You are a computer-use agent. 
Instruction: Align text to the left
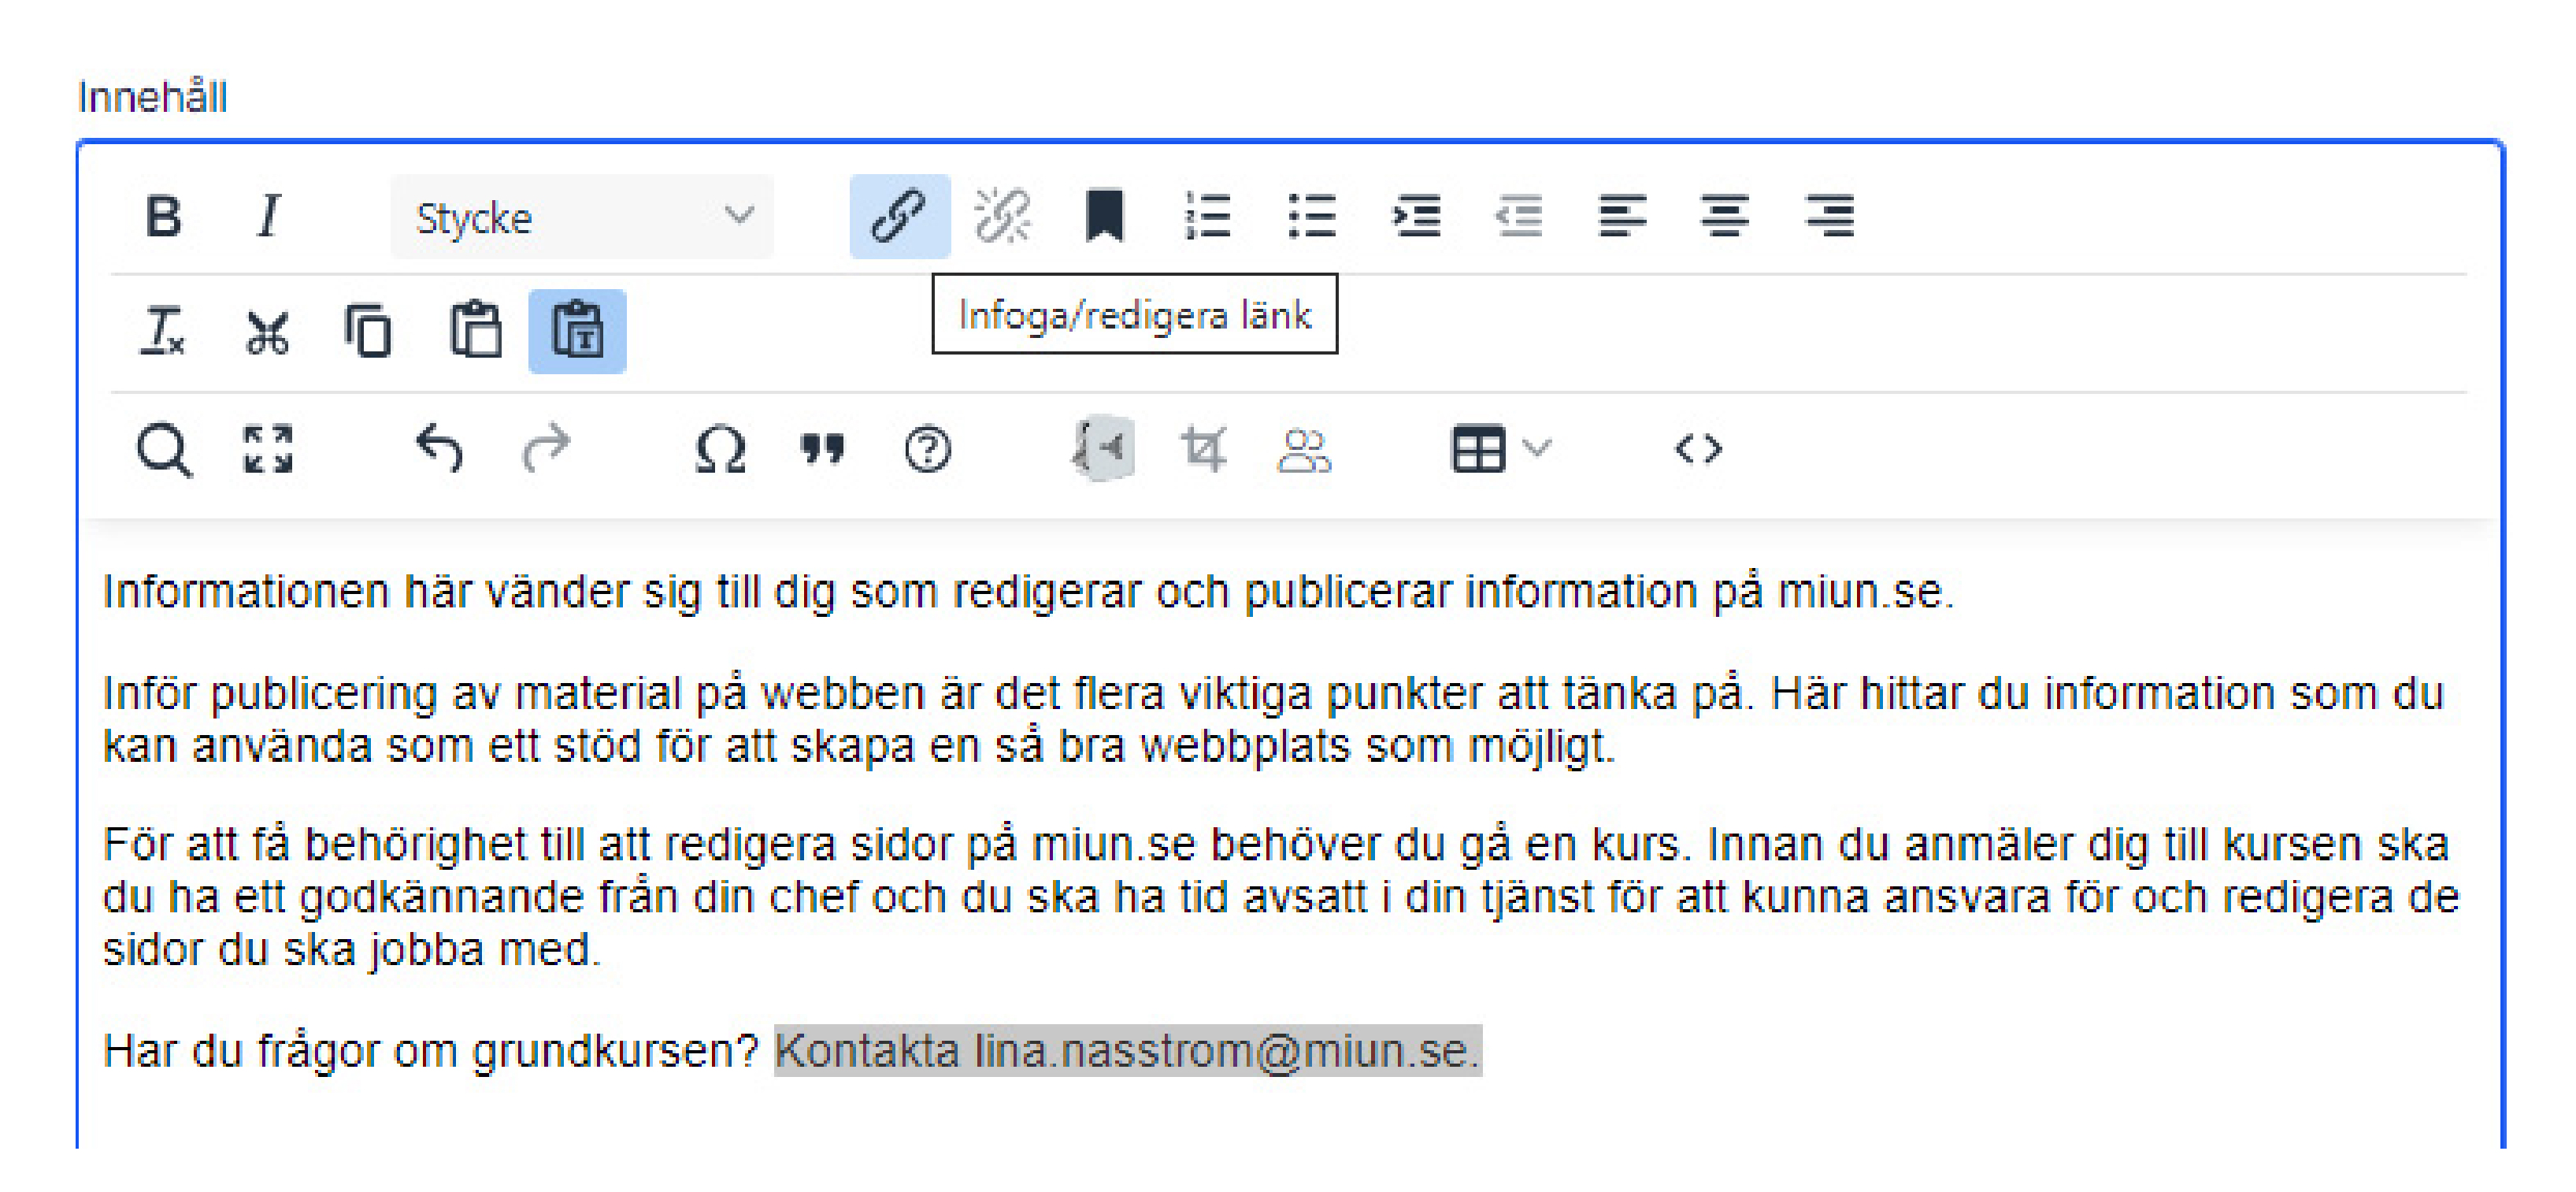[1622, 216]
